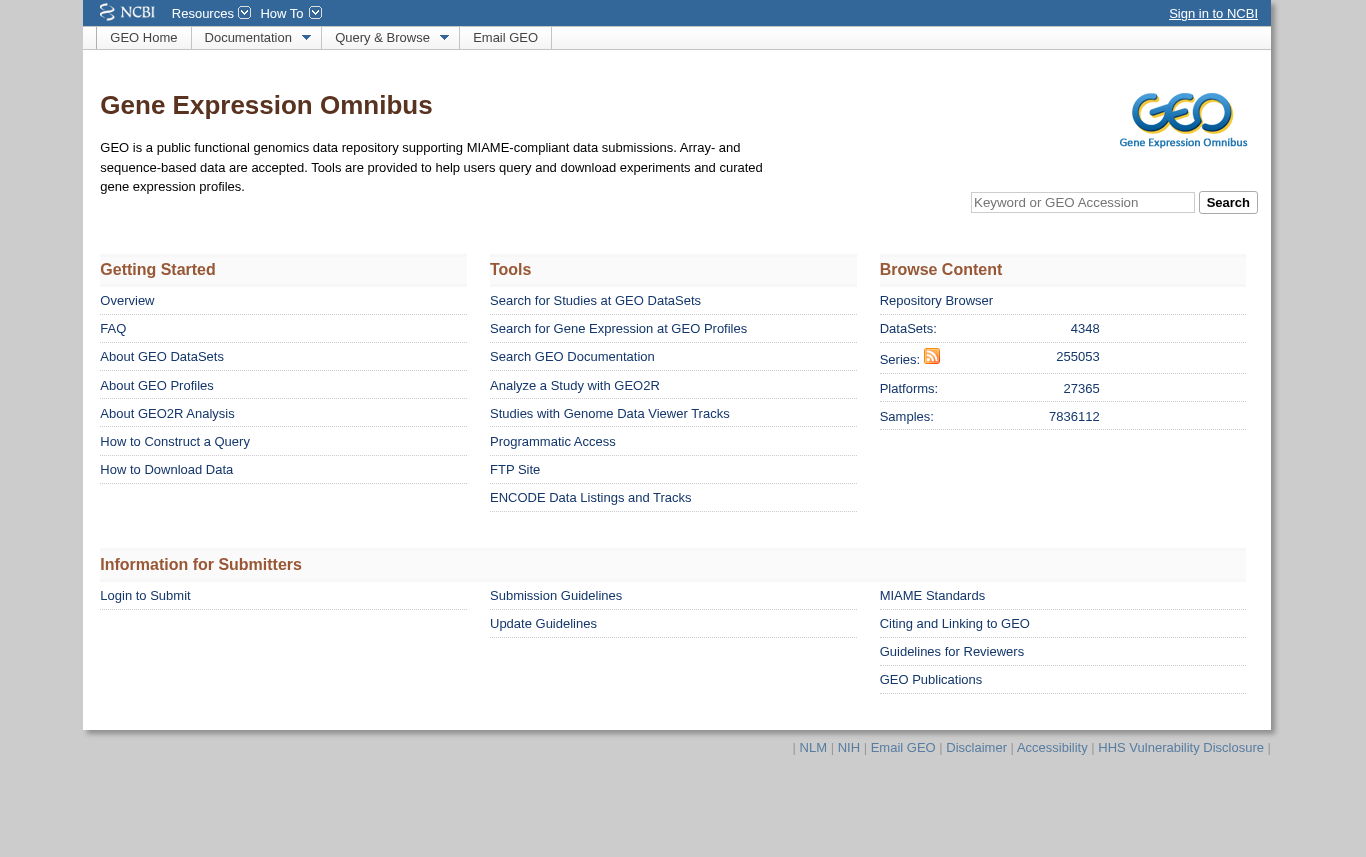Open HHS Vulnerability Disclosure footer link
Viewport: 1366px width, 857px height.
(1181, 748)
